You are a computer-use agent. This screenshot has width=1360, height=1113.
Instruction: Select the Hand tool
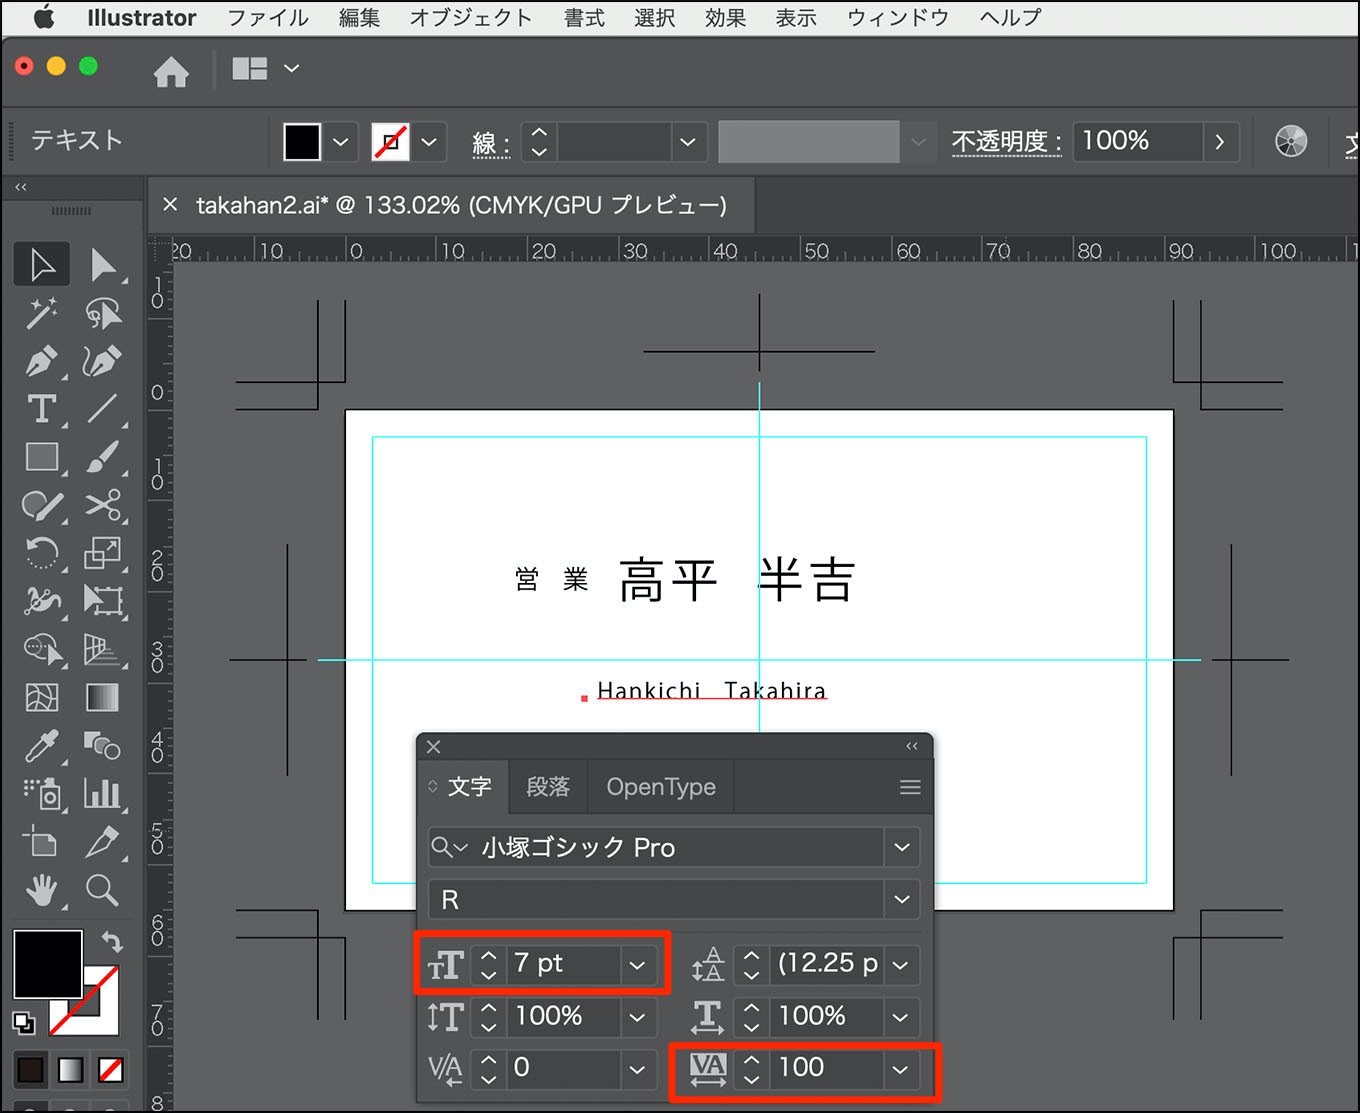click(x=42, y=889)
